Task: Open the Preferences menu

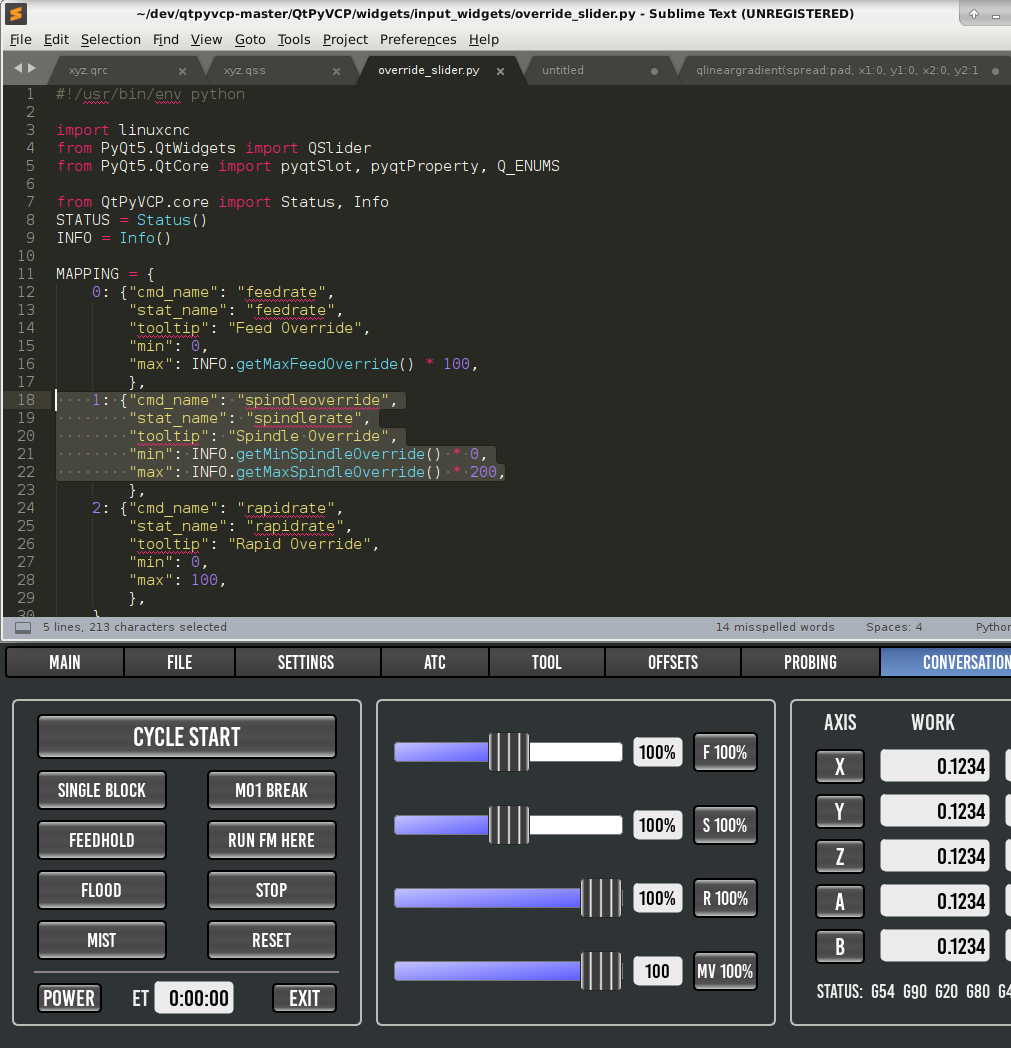Action: coord(418,39)
